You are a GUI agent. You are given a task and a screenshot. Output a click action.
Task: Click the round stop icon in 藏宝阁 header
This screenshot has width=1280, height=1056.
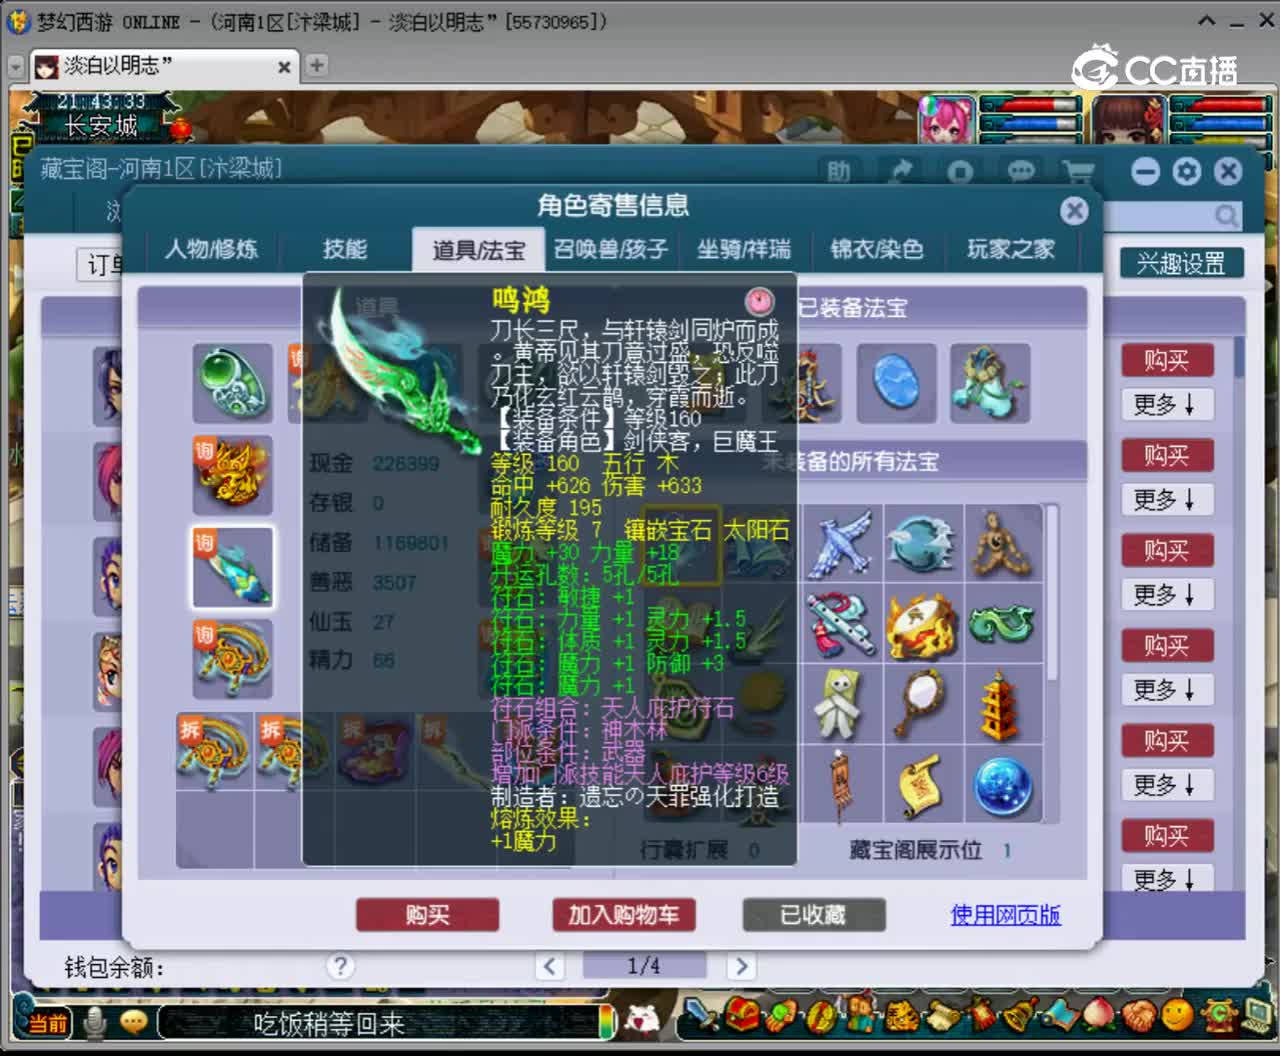pos(960,172)
